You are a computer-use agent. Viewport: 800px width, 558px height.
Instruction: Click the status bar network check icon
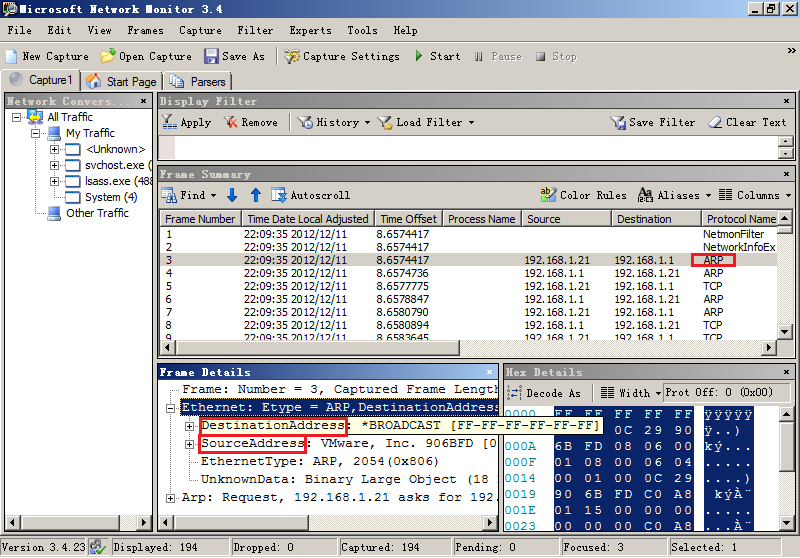[97, 547]
